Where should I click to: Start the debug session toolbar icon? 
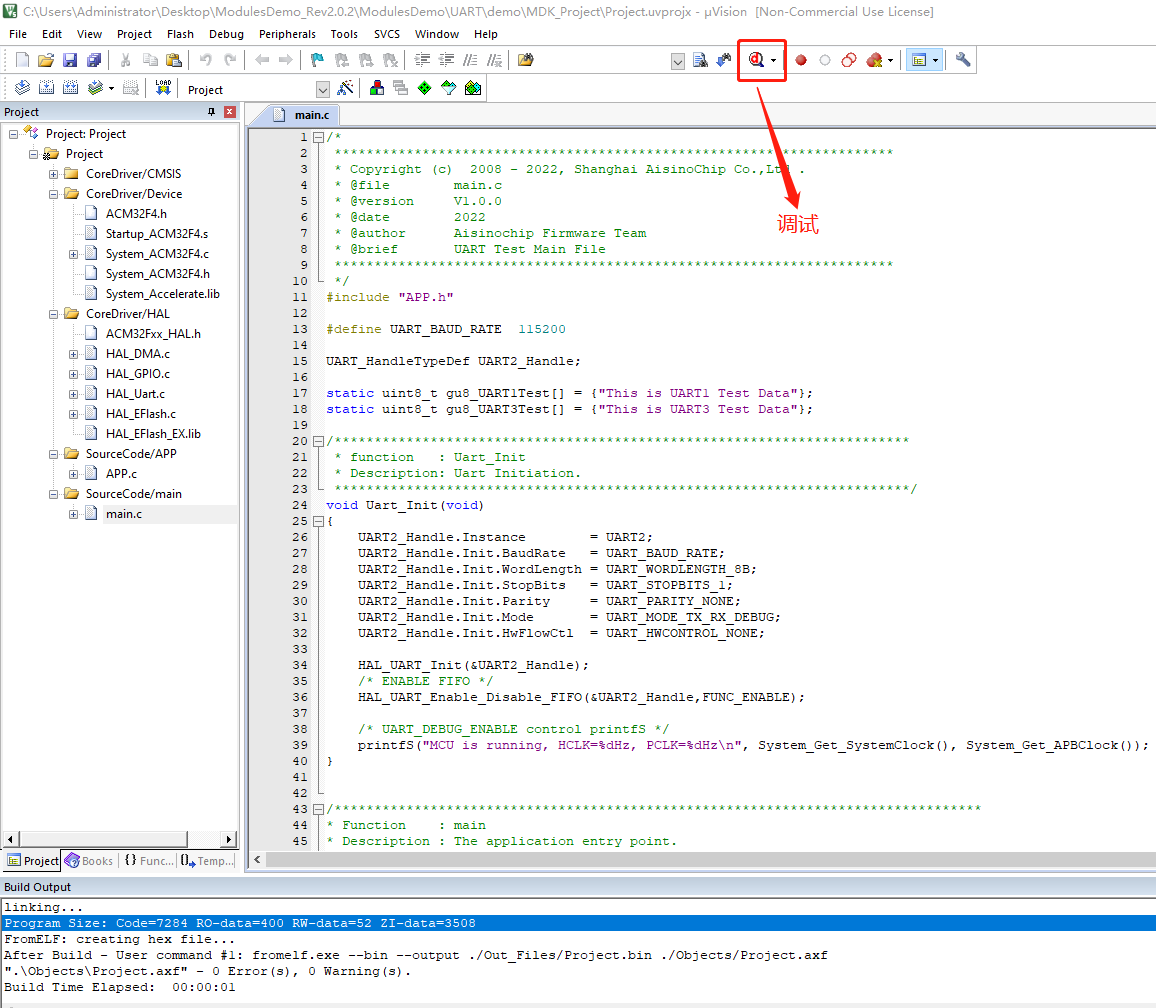coord(757,60)
